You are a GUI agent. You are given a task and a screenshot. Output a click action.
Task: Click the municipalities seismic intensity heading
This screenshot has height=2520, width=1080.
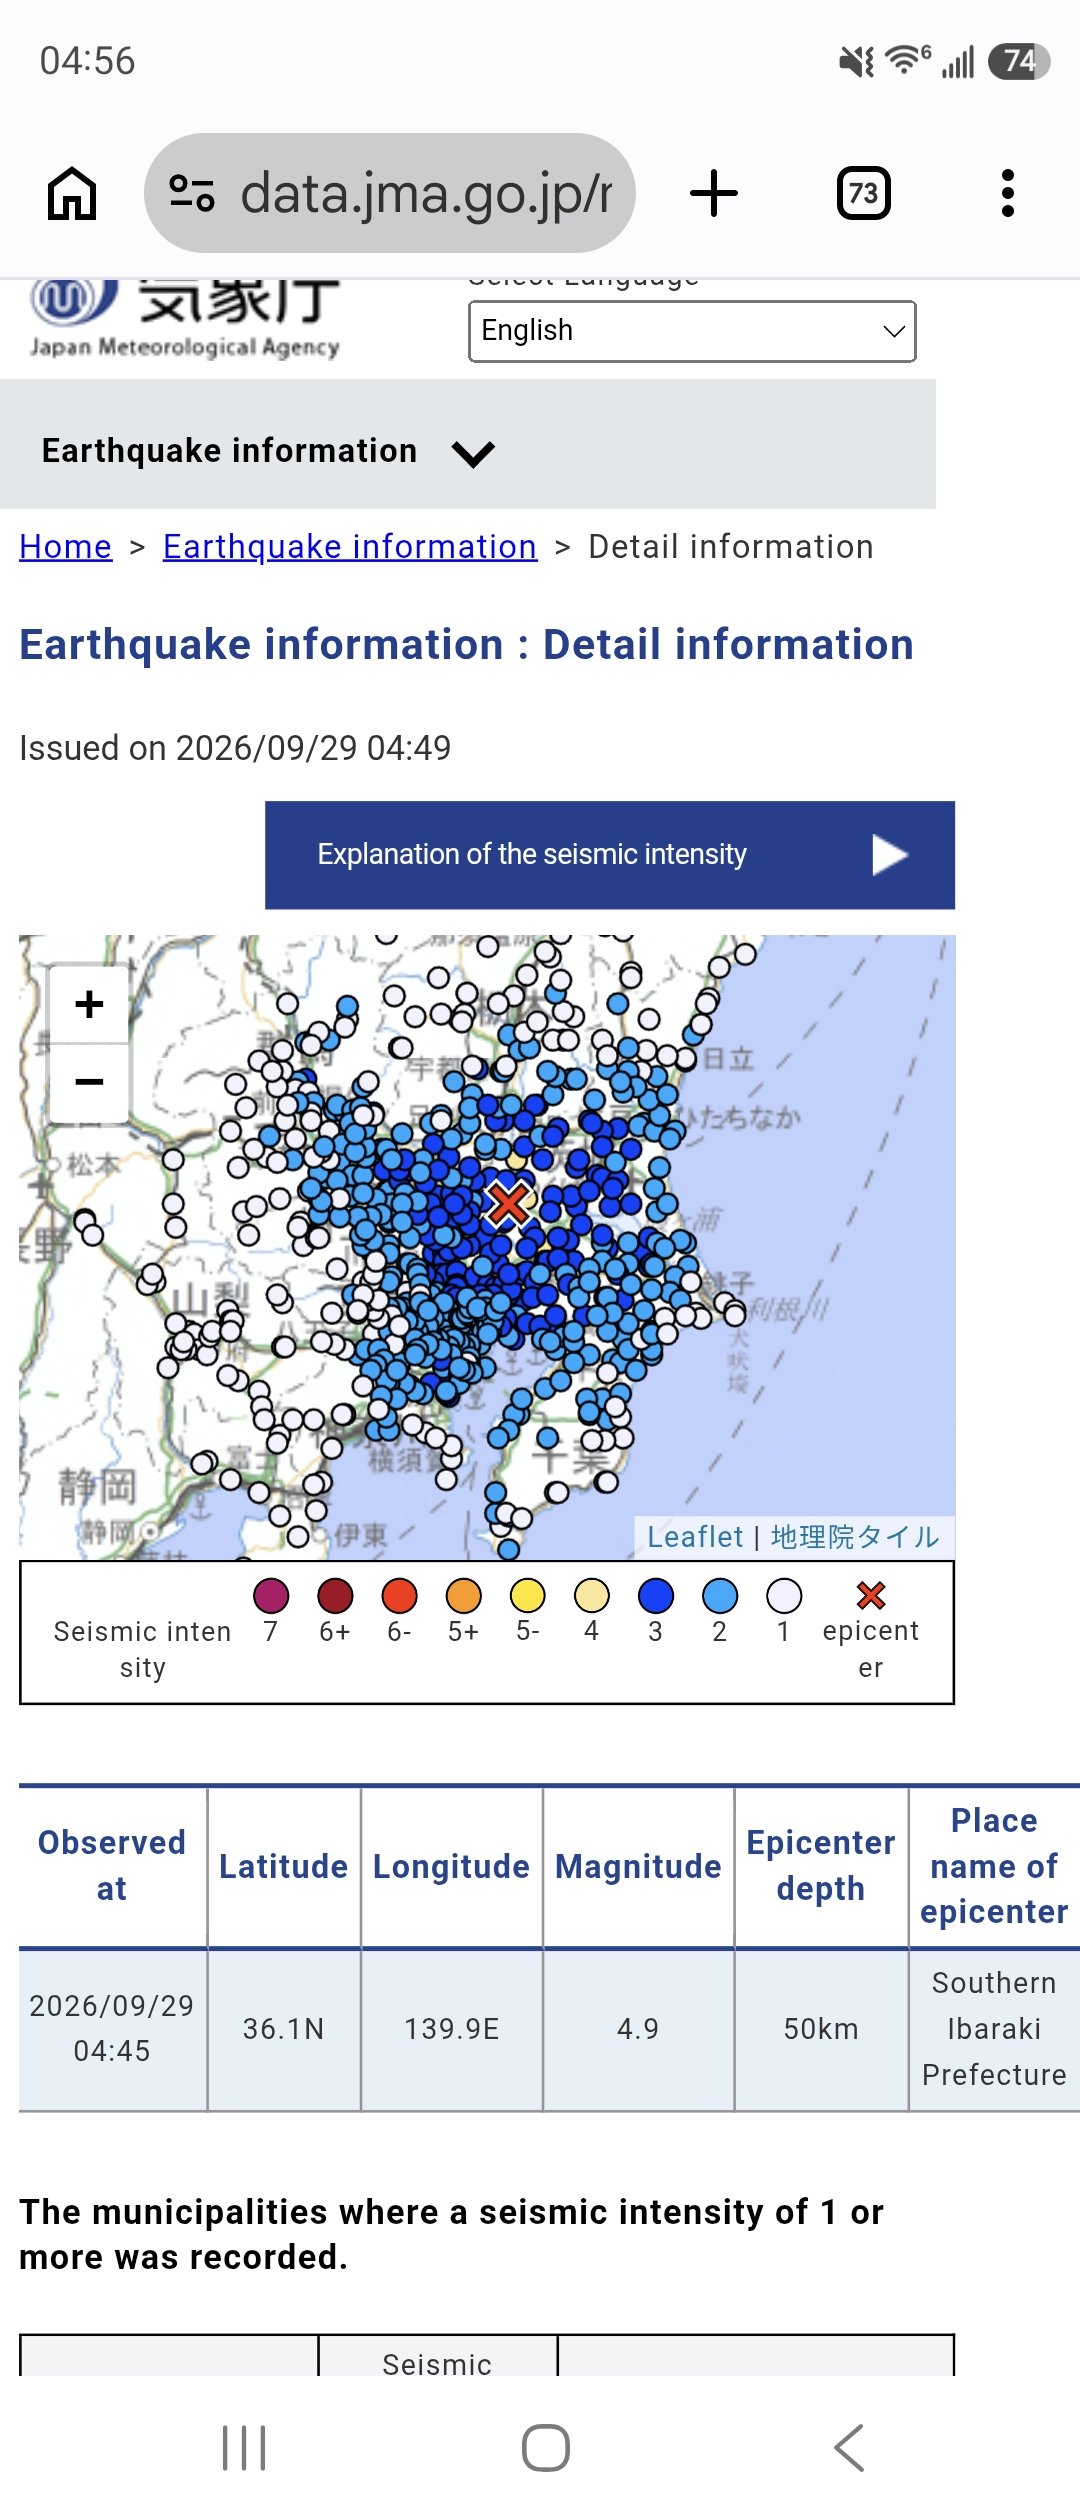451,2235
